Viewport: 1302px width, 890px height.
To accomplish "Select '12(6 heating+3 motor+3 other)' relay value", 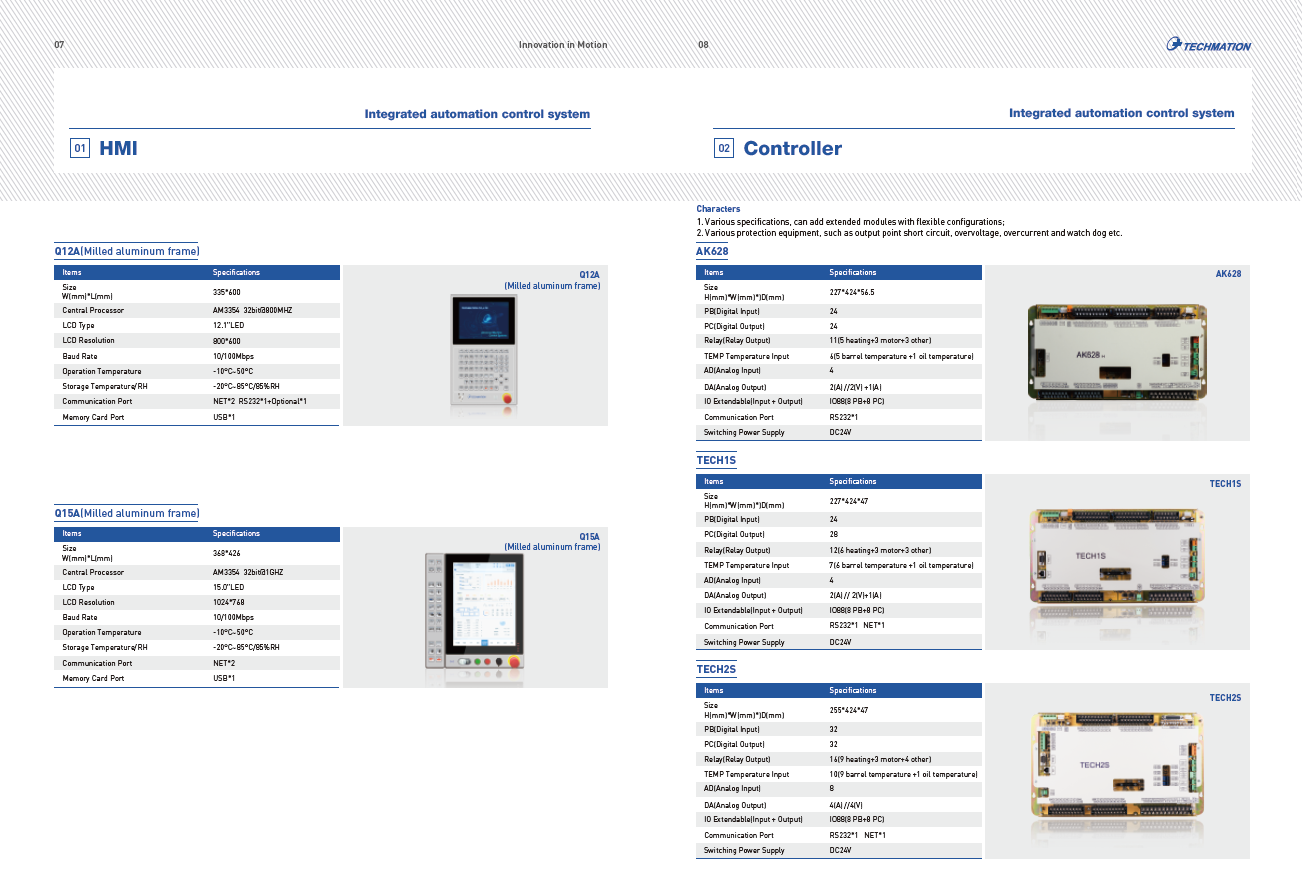I will point(880,550).
